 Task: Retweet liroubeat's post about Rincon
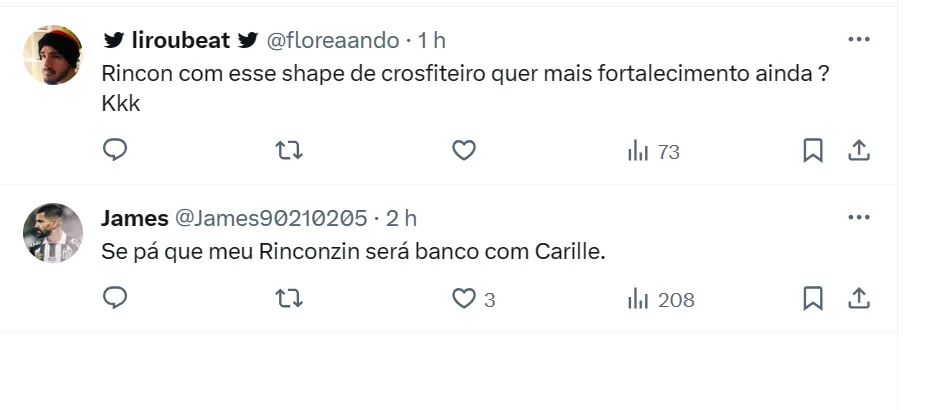coord(289,150)
